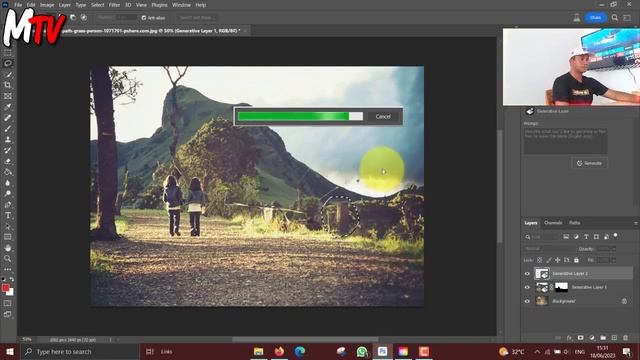Open the layer filter kind dropdown
This screenshot has height=360, width=640.
(542, 237)
